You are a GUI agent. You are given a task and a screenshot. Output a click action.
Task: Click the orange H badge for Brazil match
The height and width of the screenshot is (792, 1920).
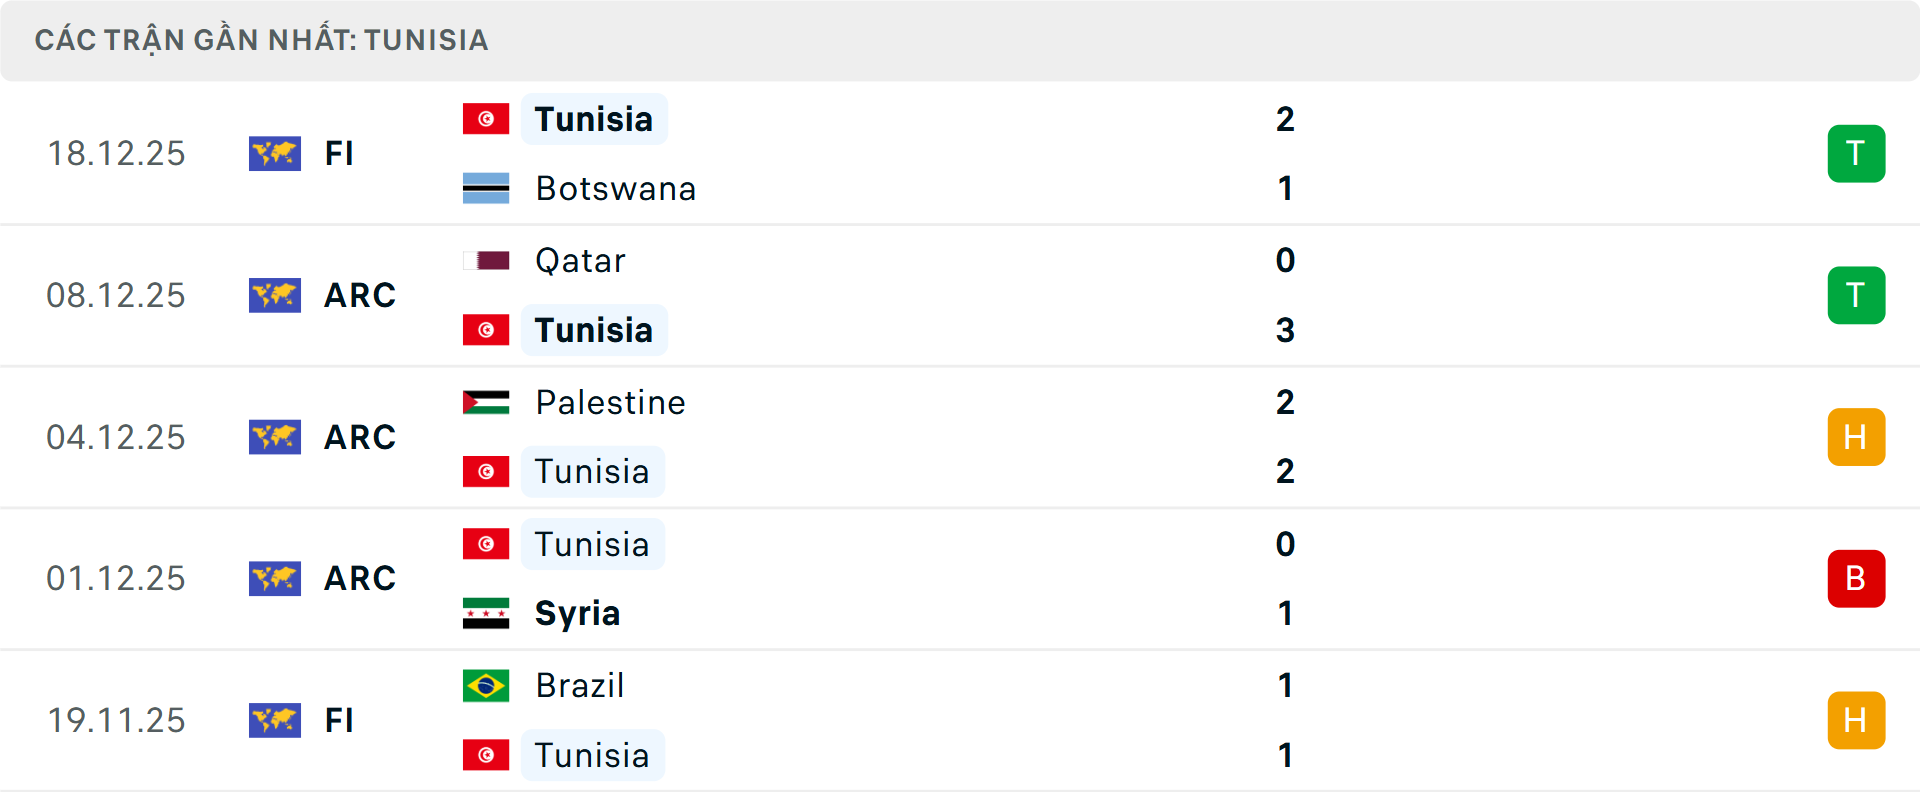pos(1856,720)
